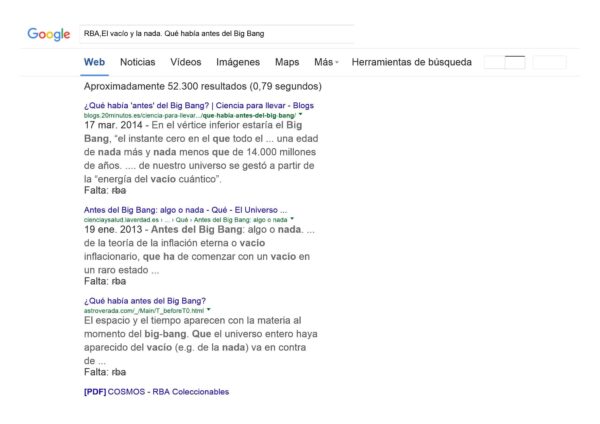Click the date '17 mar. 2014' in first snippet
Viewport: 600px width, 424px height.
coord(113,125)
